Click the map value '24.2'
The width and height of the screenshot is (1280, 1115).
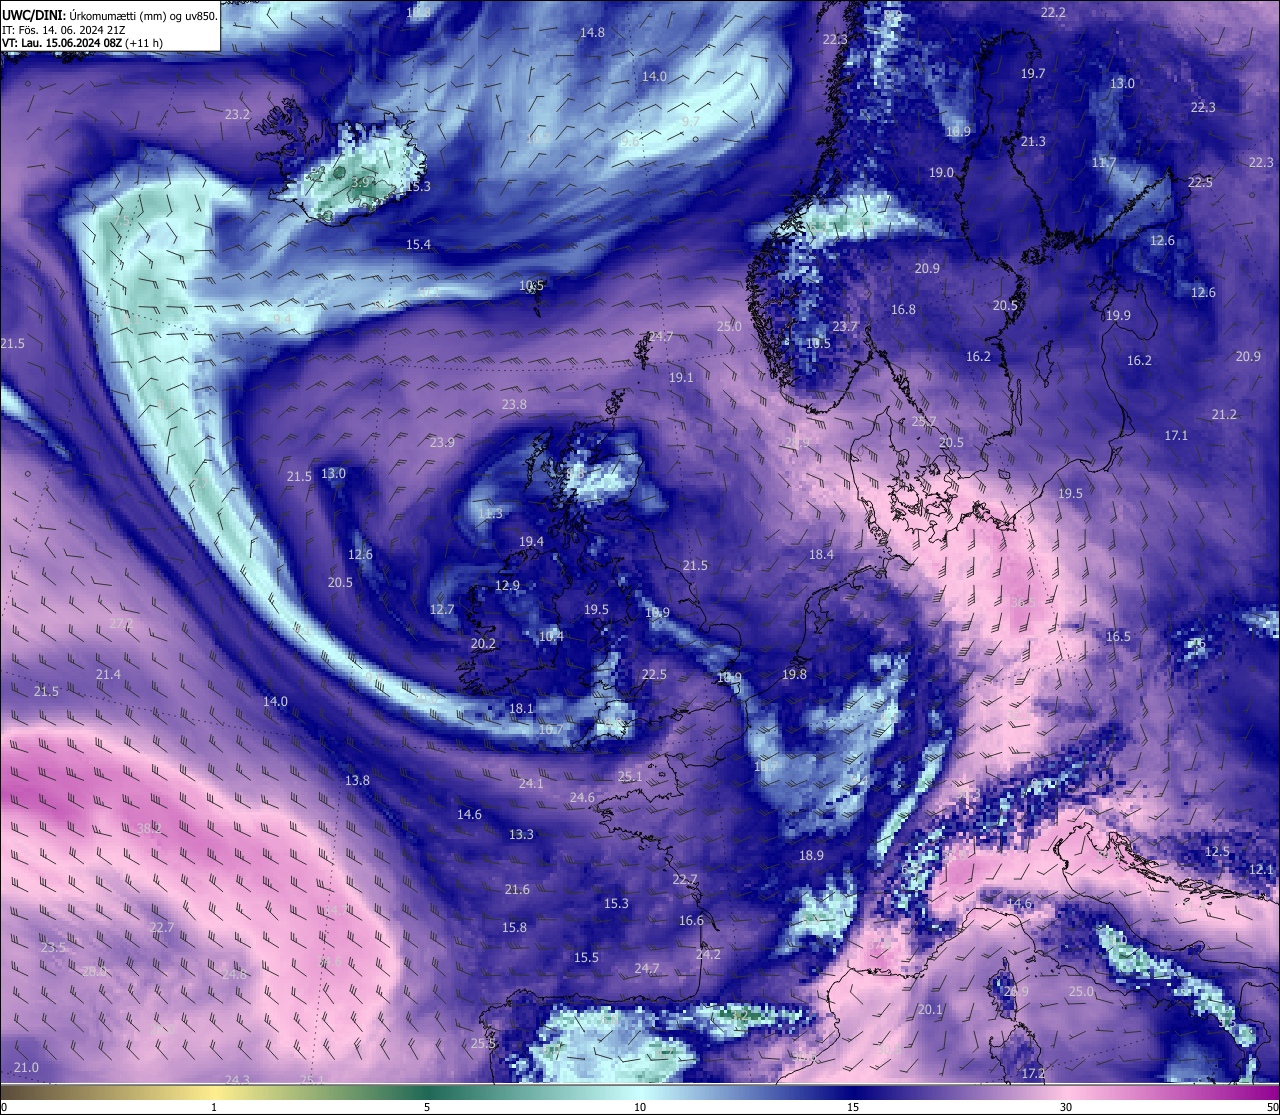708,955
